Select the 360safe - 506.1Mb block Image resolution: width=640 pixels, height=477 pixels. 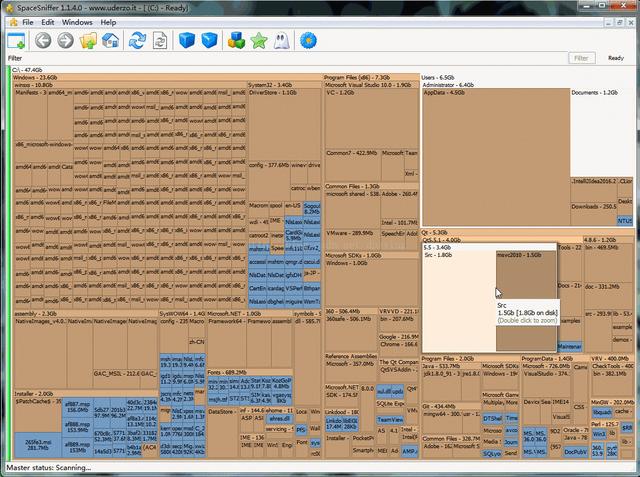coord(351,333)
